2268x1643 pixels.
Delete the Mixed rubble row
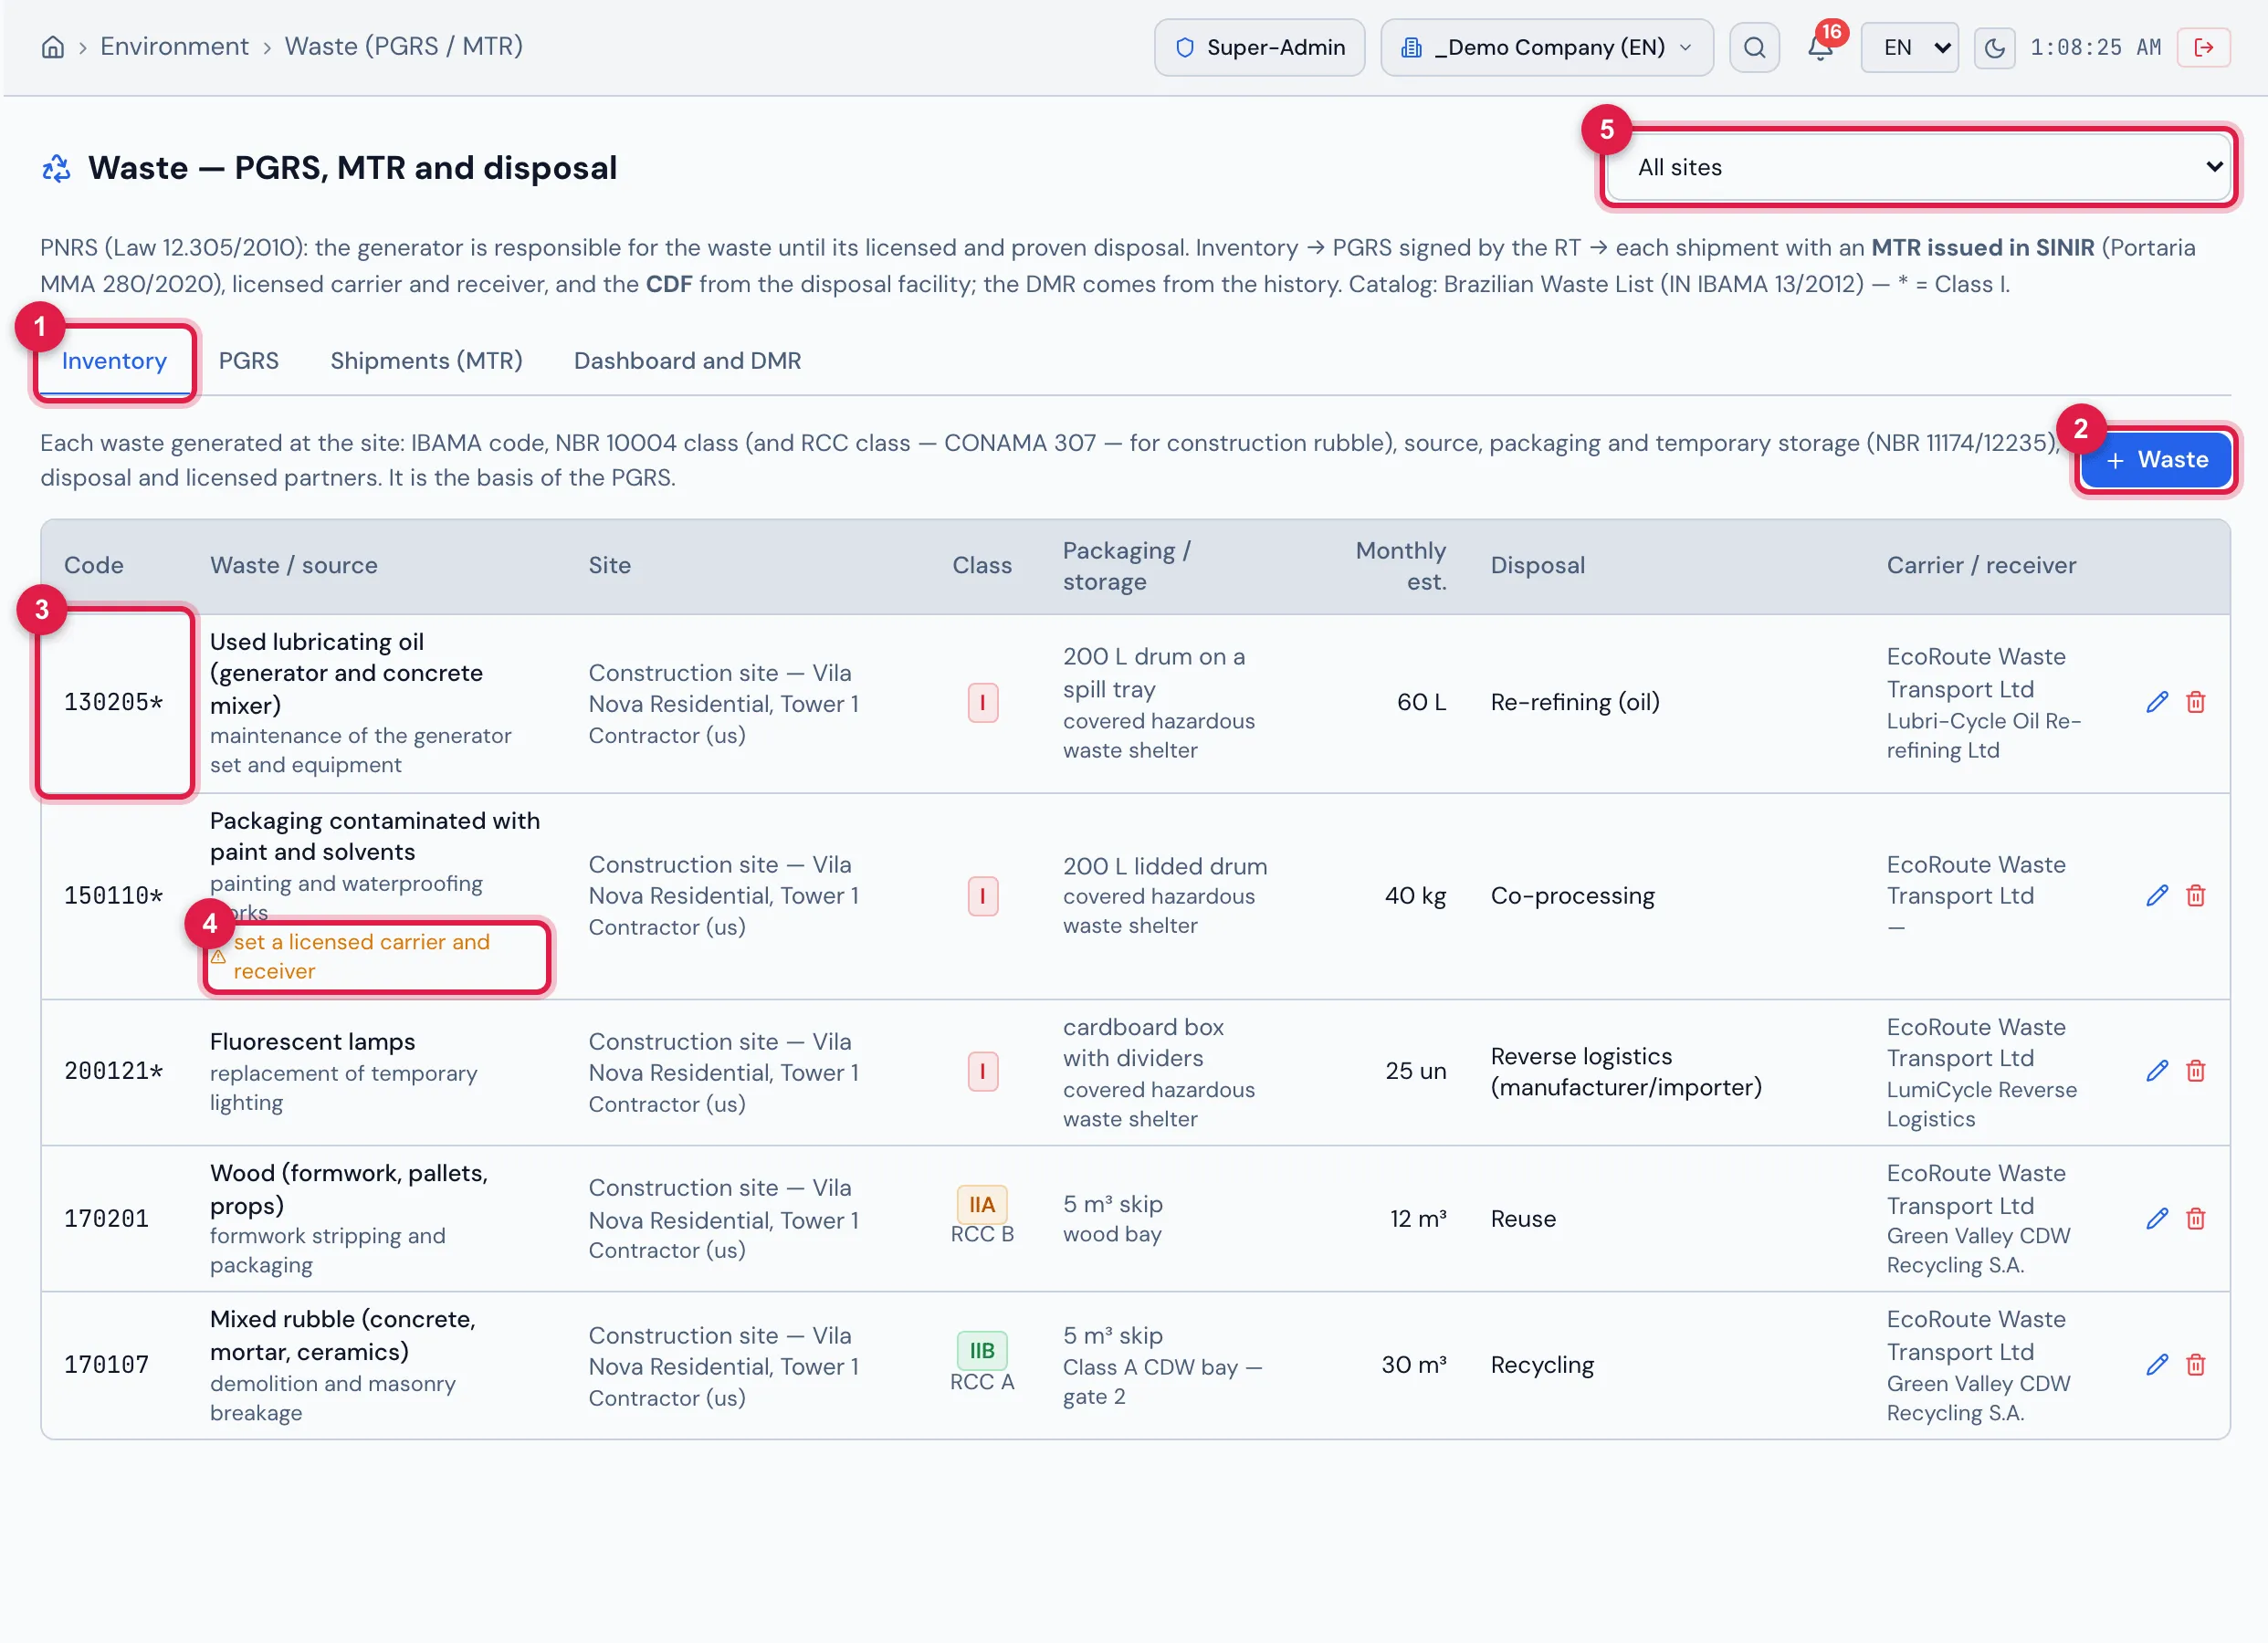click(x=2196, y=1365)
